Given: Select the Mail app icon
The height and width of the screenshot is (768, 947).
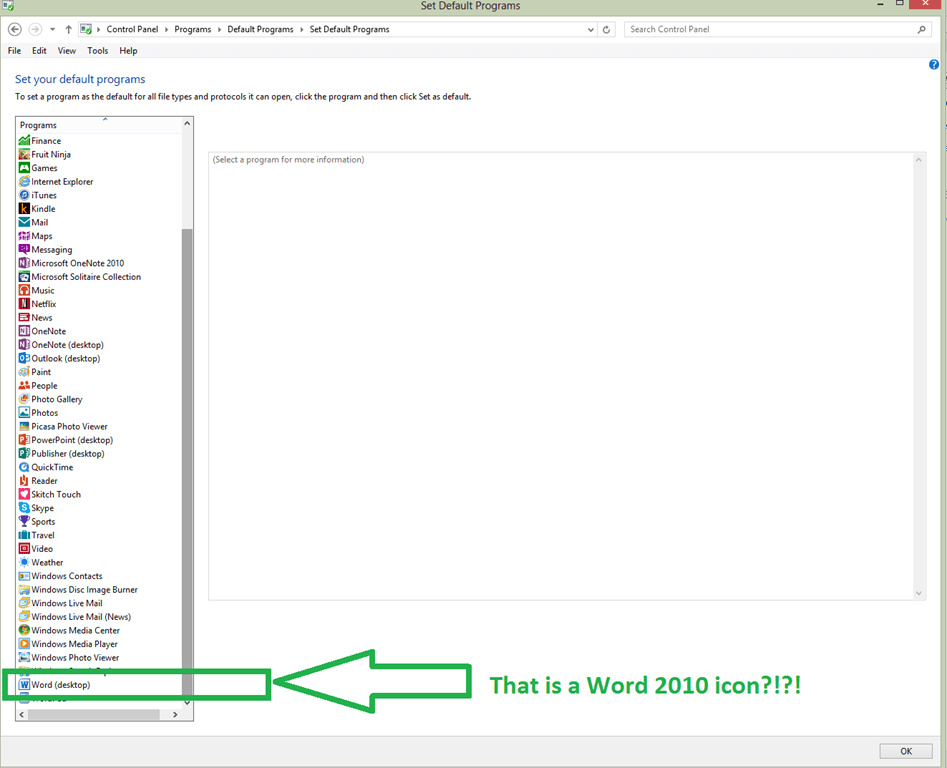Looking at the screenshot, I should (x=24, y=222).
